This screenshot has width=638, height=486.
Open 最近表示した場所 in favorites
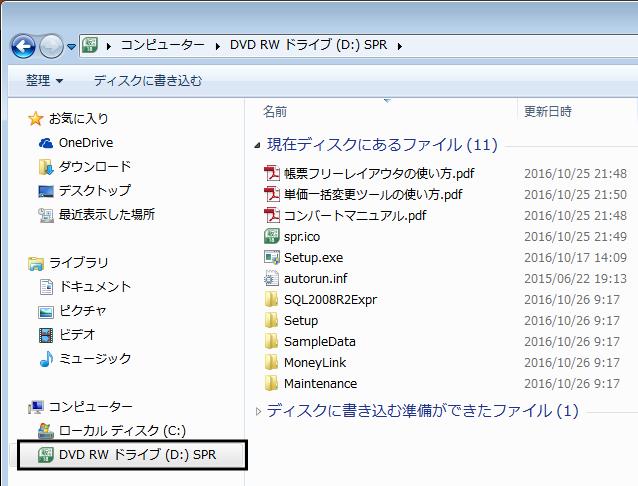click(x=107, y=215)
